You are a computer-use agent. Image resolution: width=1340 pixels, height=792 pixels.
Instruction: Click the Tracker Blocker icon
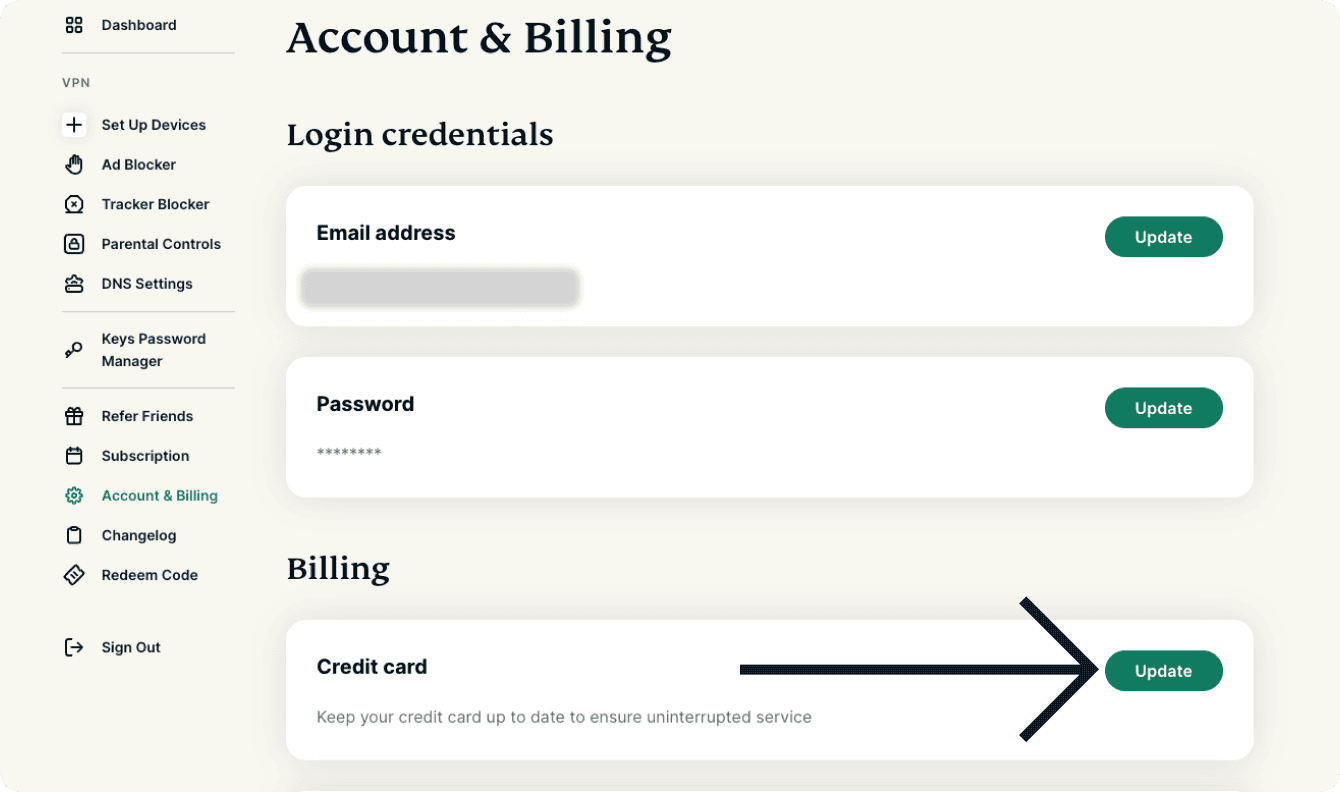[74, 204]
